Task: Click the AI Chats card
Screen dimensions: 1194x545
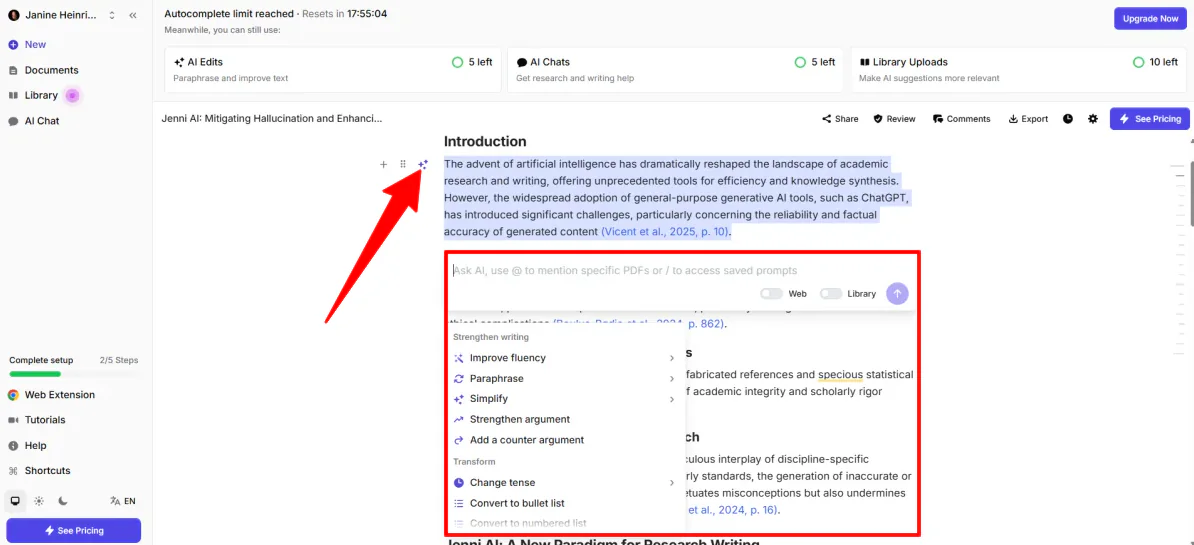Action: point(675,69)
